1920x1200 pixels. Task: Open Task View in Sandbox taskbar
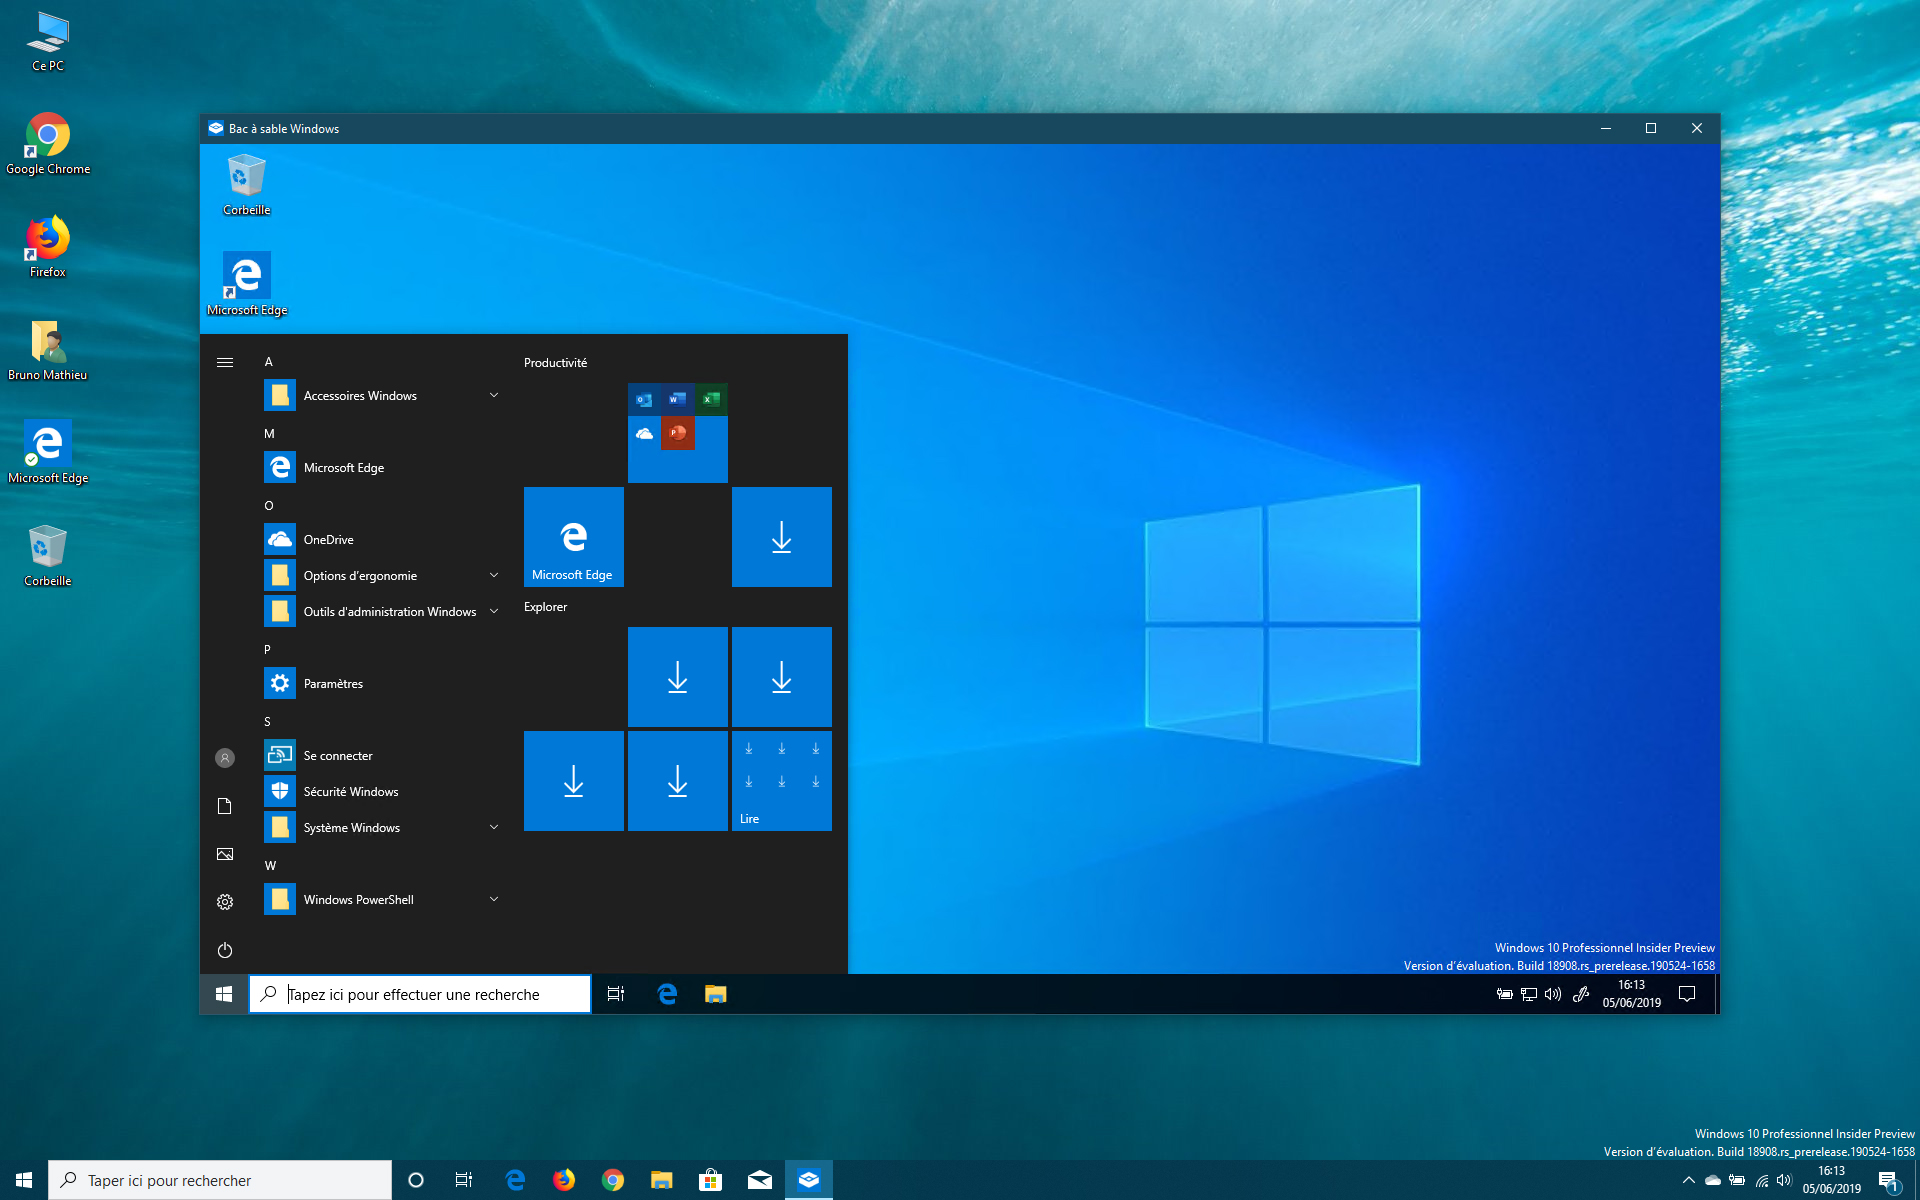(x=616, y=994)
